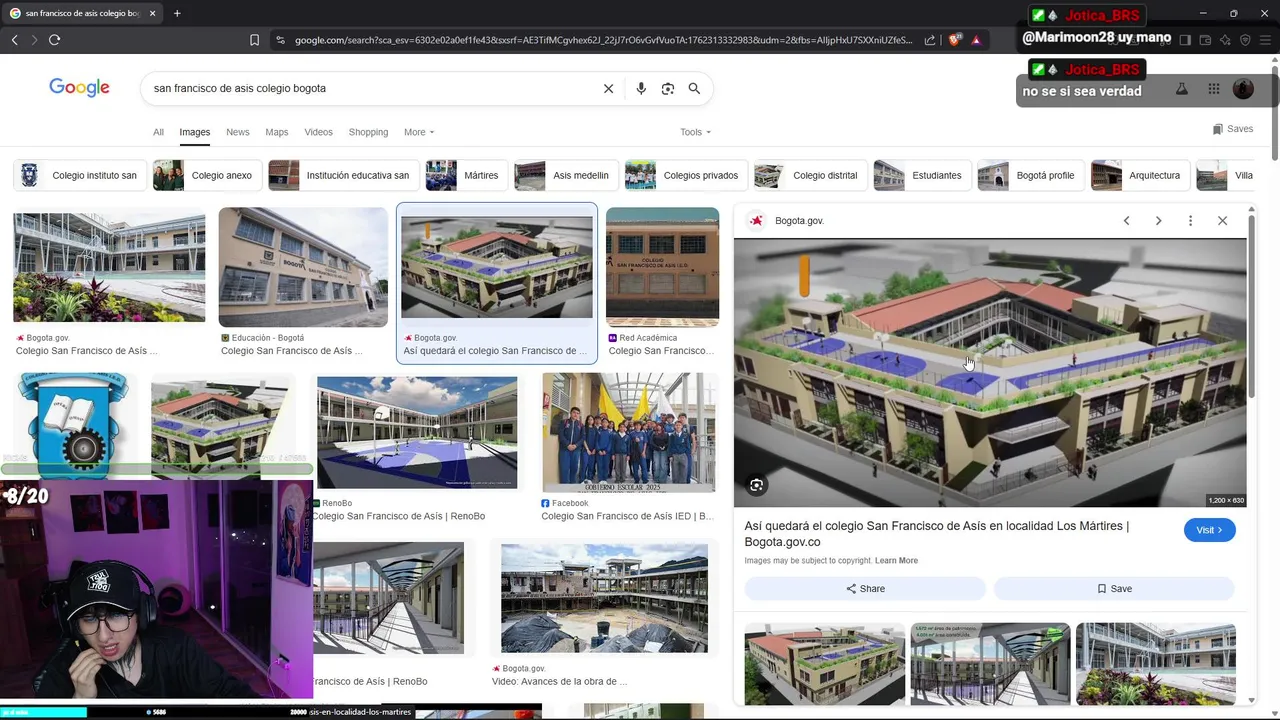Open related corridor render thumbnail in preview

pos(990,664)
